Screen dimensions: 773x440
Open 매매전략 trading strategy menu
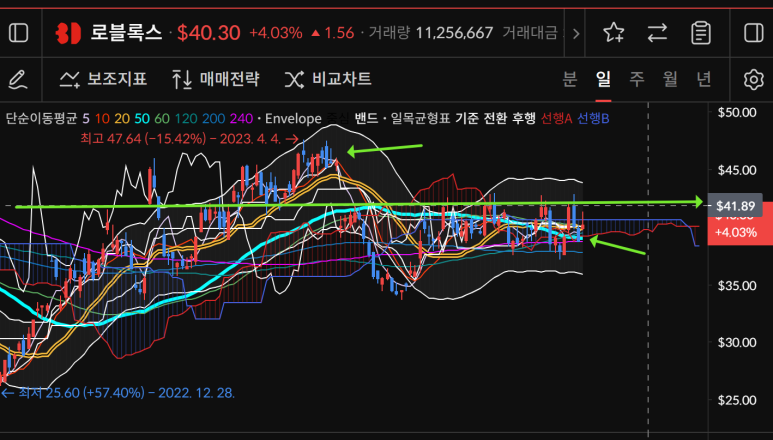click(215, 79)
